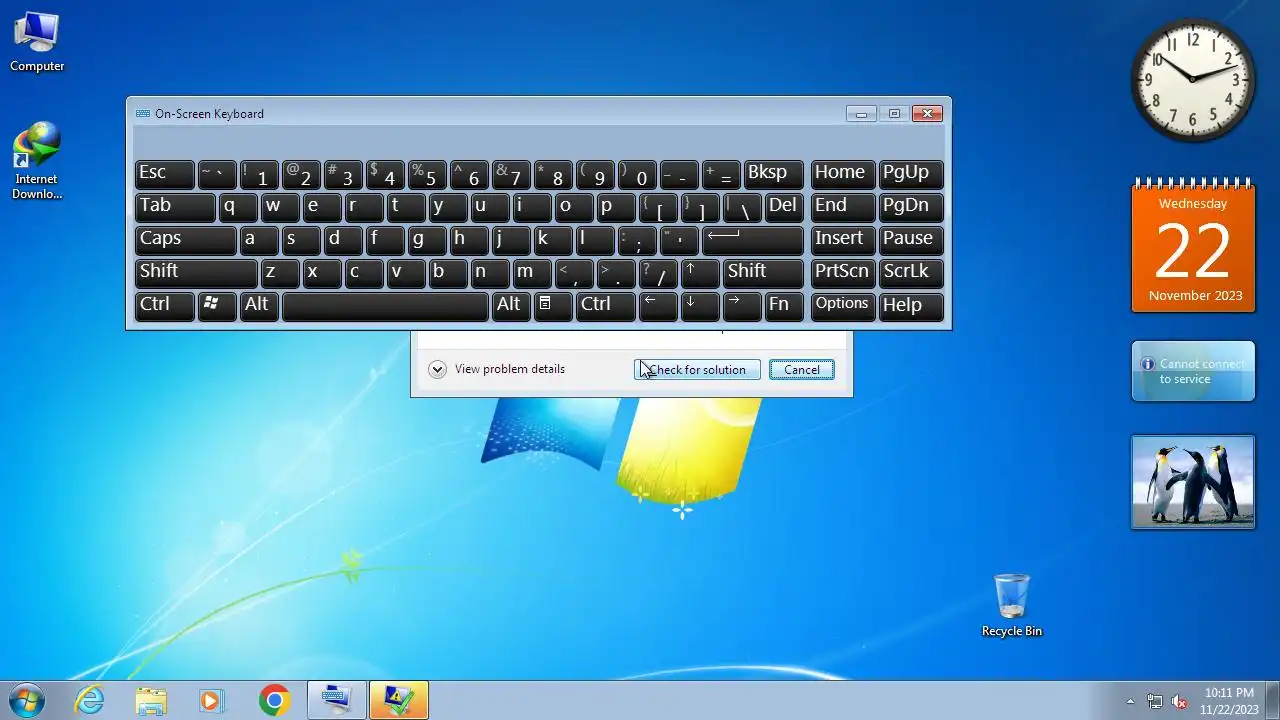Tap the Home key
Screen dimensions: 1280x720
843,173
